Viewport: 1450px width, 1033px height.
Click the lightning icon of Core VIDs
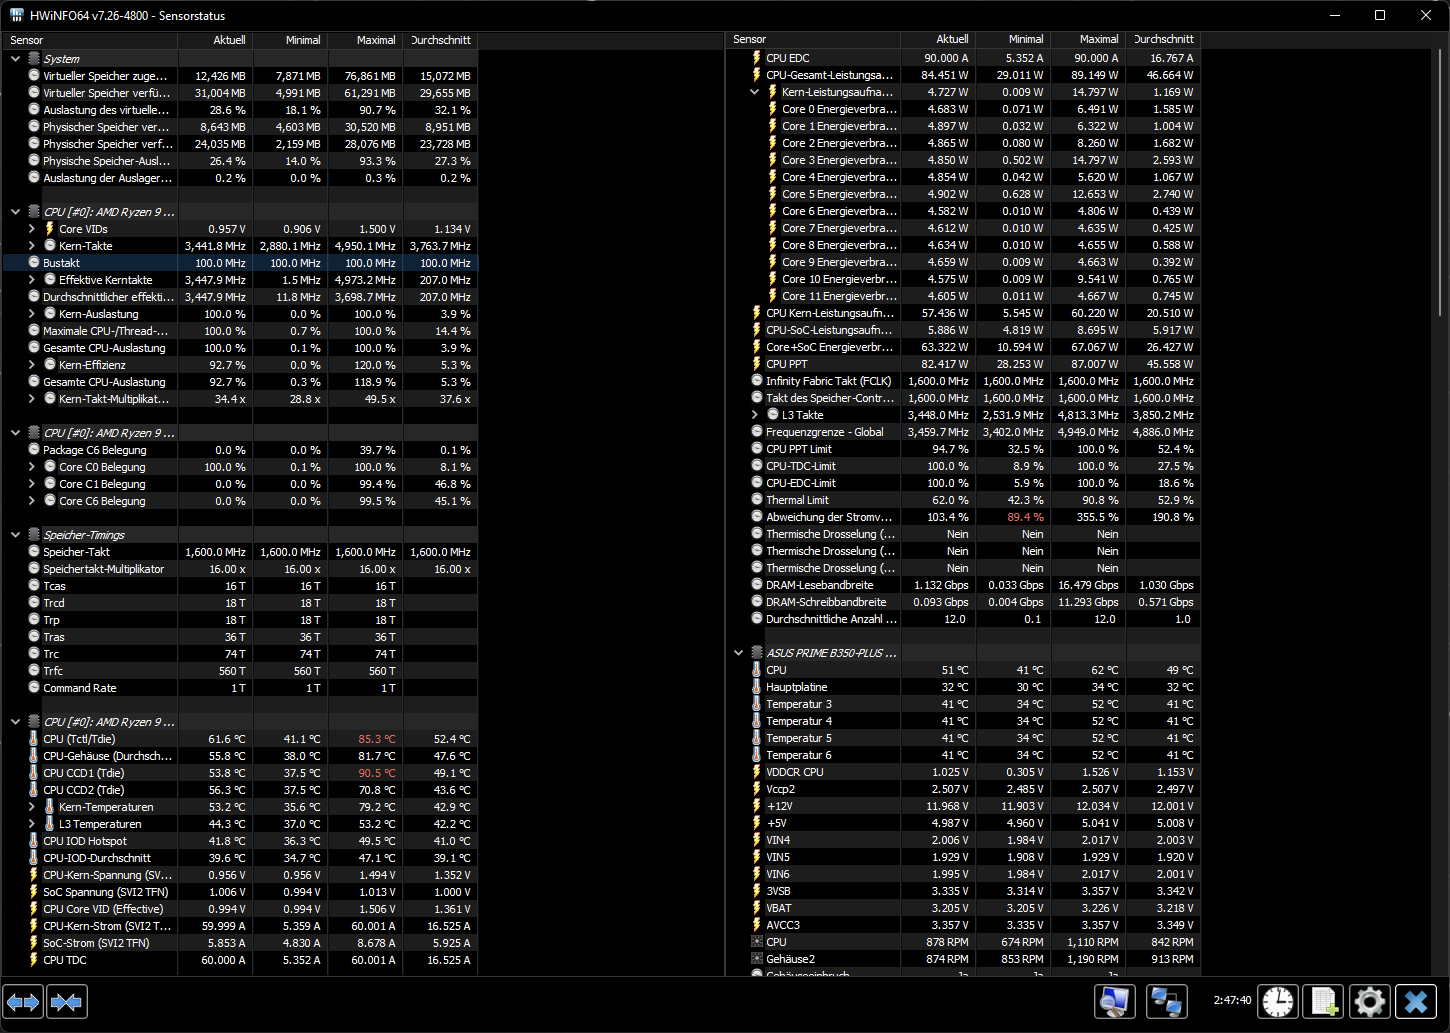point(50,229)
